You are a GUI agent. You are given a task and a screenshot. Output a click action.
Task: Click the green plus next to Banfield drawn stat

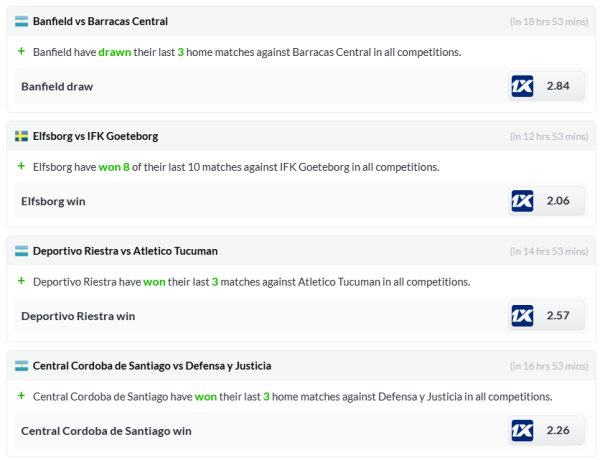pos(21,51)
